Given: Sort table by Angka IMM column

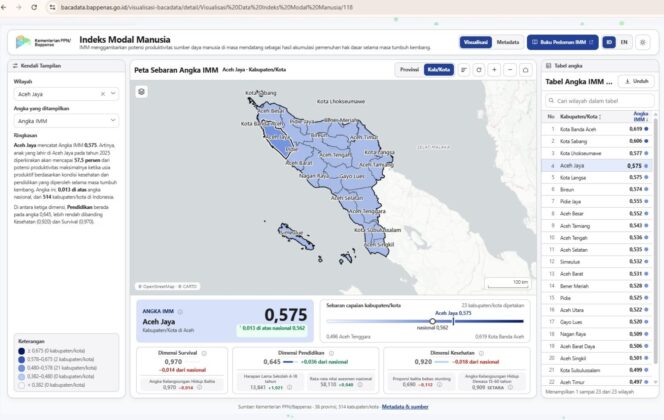Looking at the screenshot, I should [x=641, y=116].
